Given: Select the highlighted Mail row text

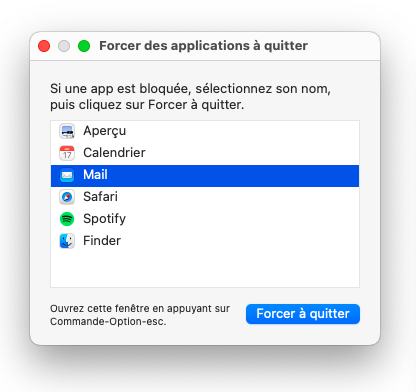Looking at the screenshot, I should coord(95,175).
